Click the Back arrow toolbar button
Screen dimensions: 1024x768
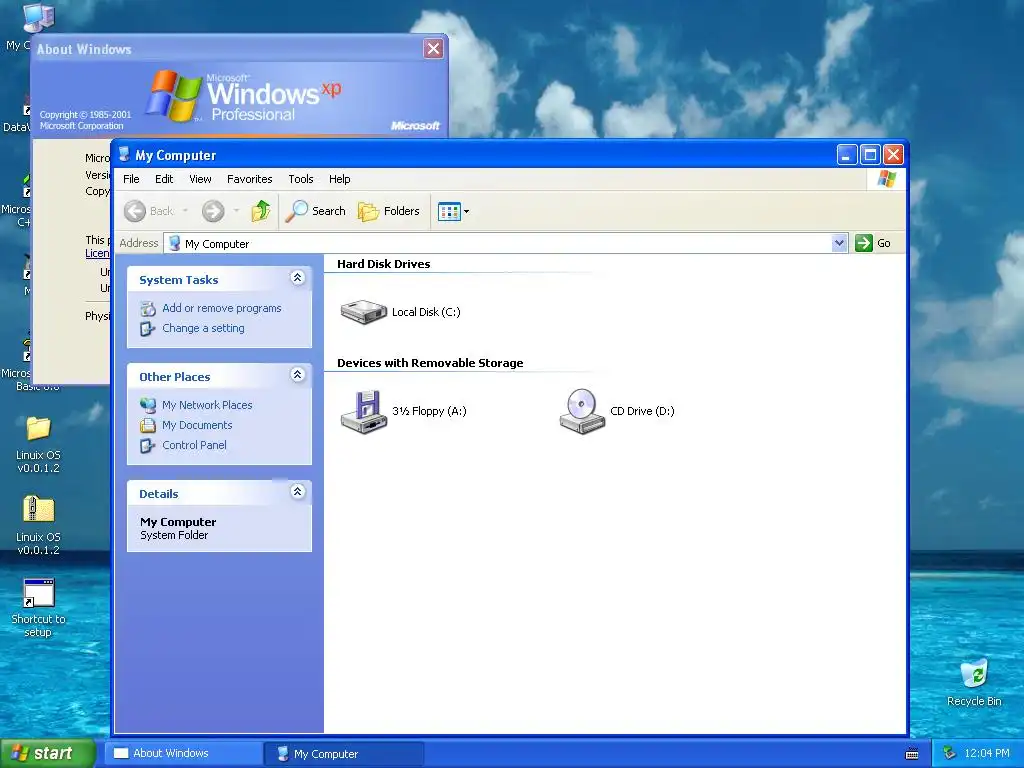tap(149, 211)
